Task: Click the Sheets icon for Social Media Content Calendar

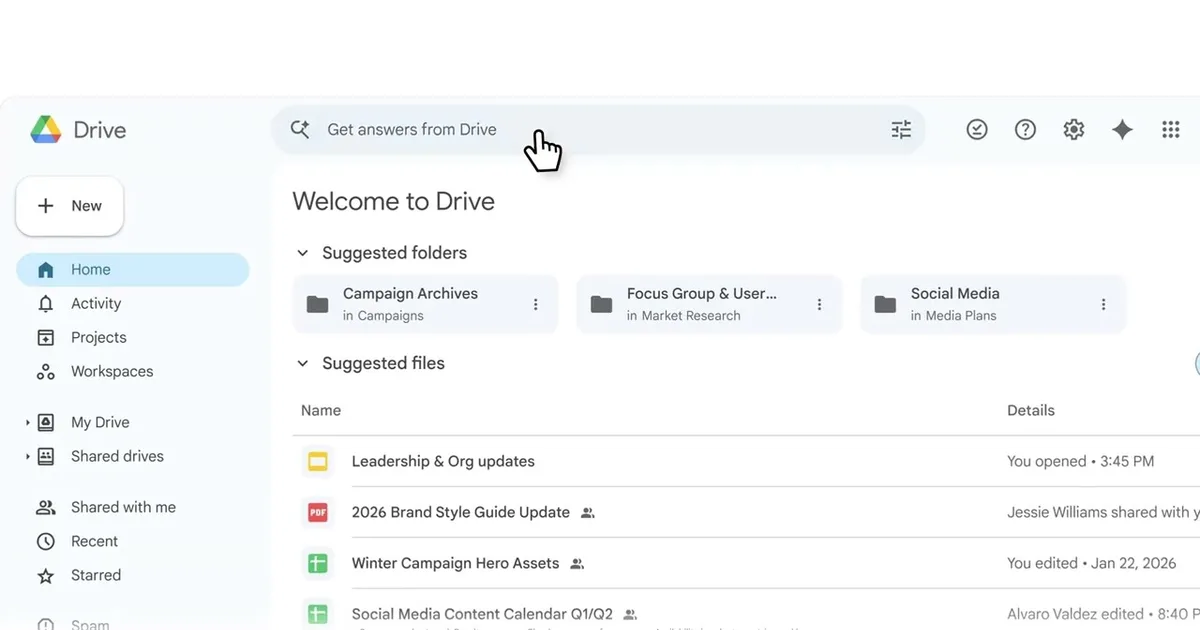Action: pos(317,614)
